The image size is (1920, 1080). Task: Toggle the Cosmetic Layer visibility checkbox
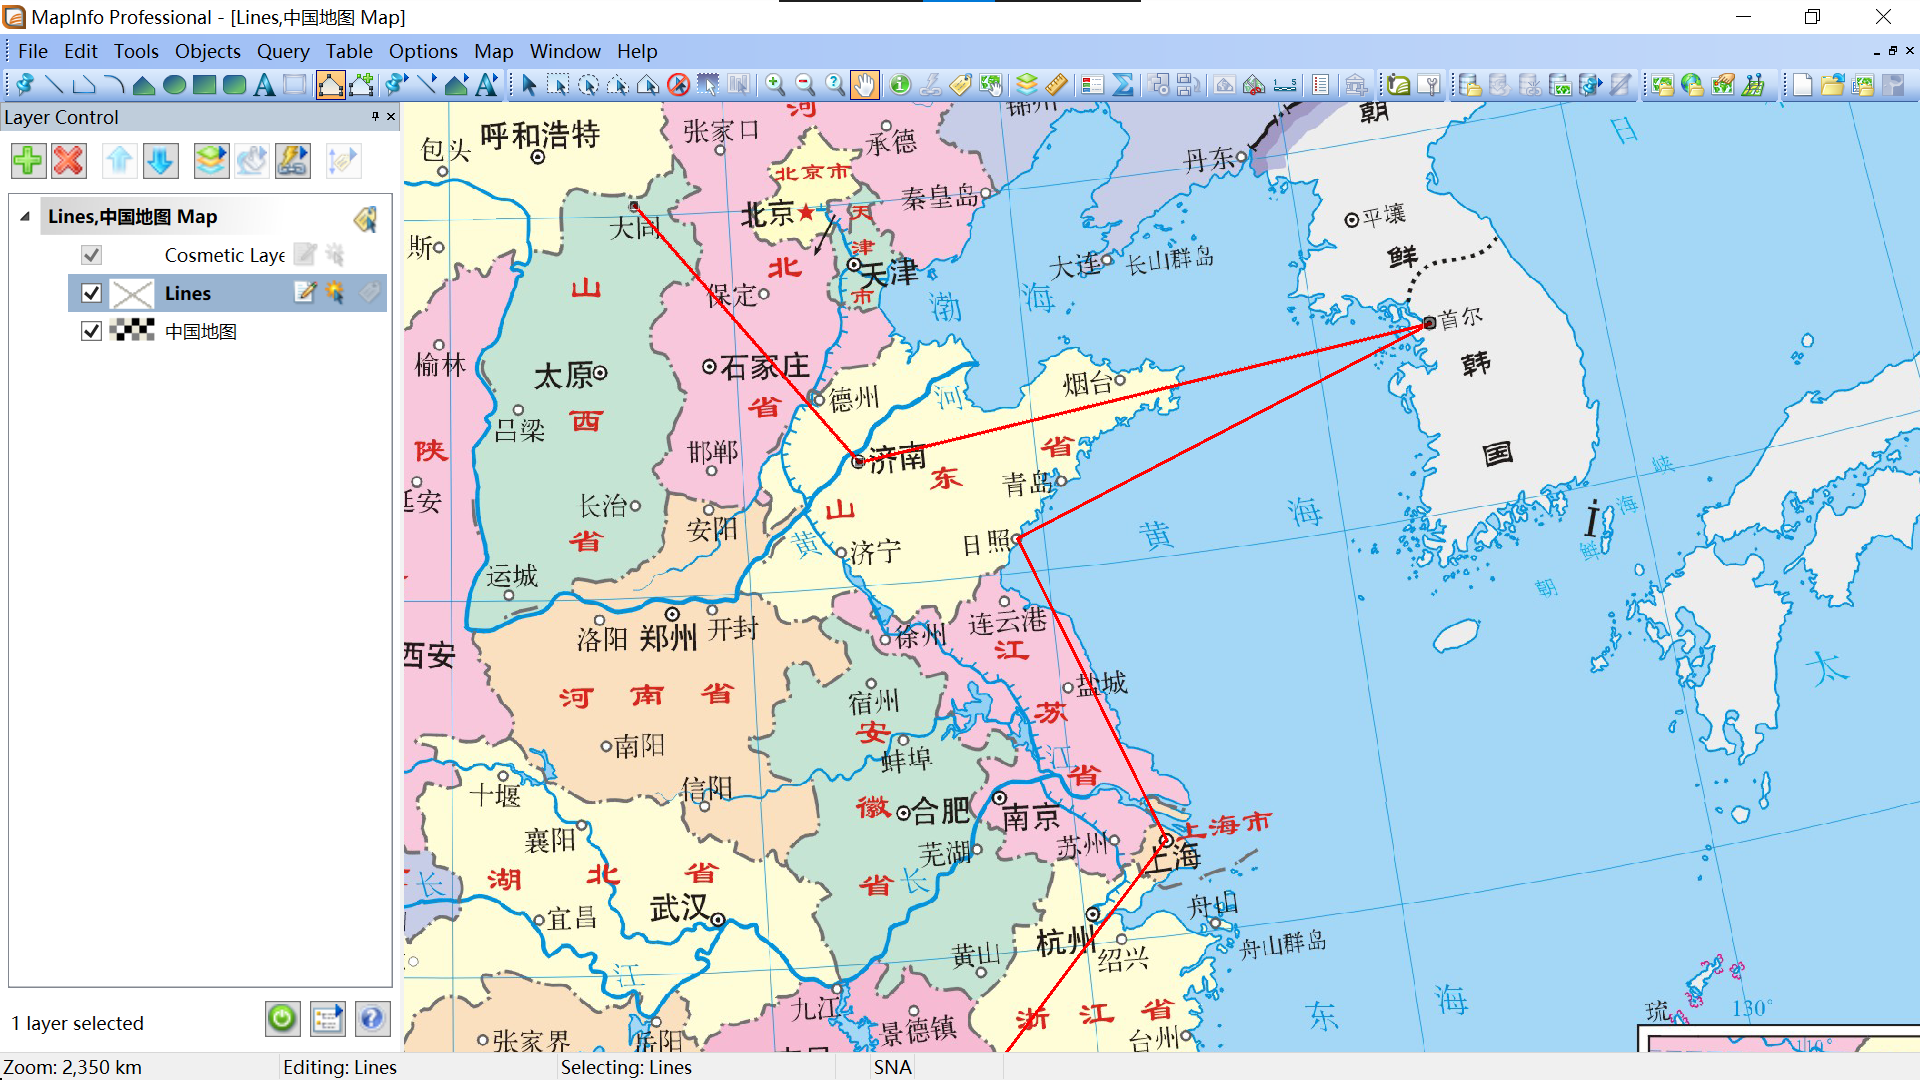coord(91,255)
